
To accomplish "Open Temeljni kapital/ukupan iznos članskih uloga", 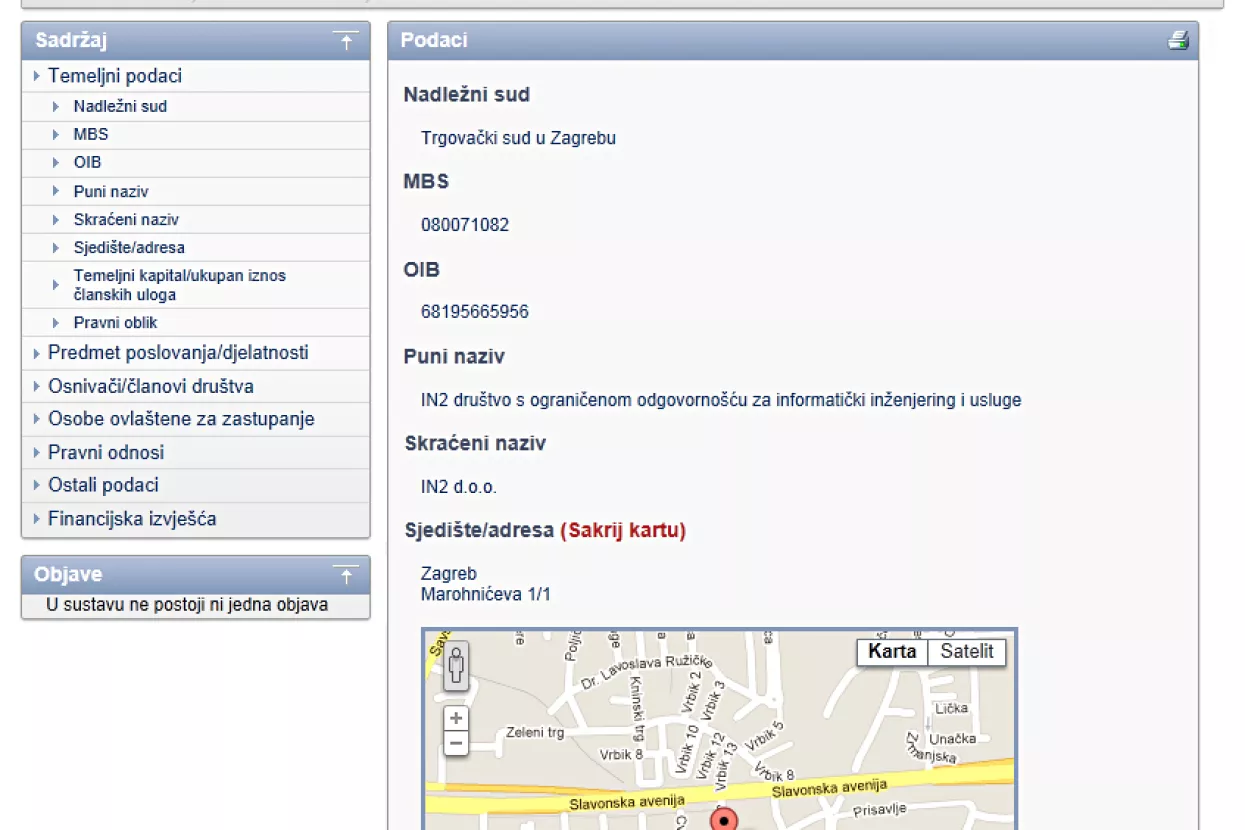I will coord(180,285).
